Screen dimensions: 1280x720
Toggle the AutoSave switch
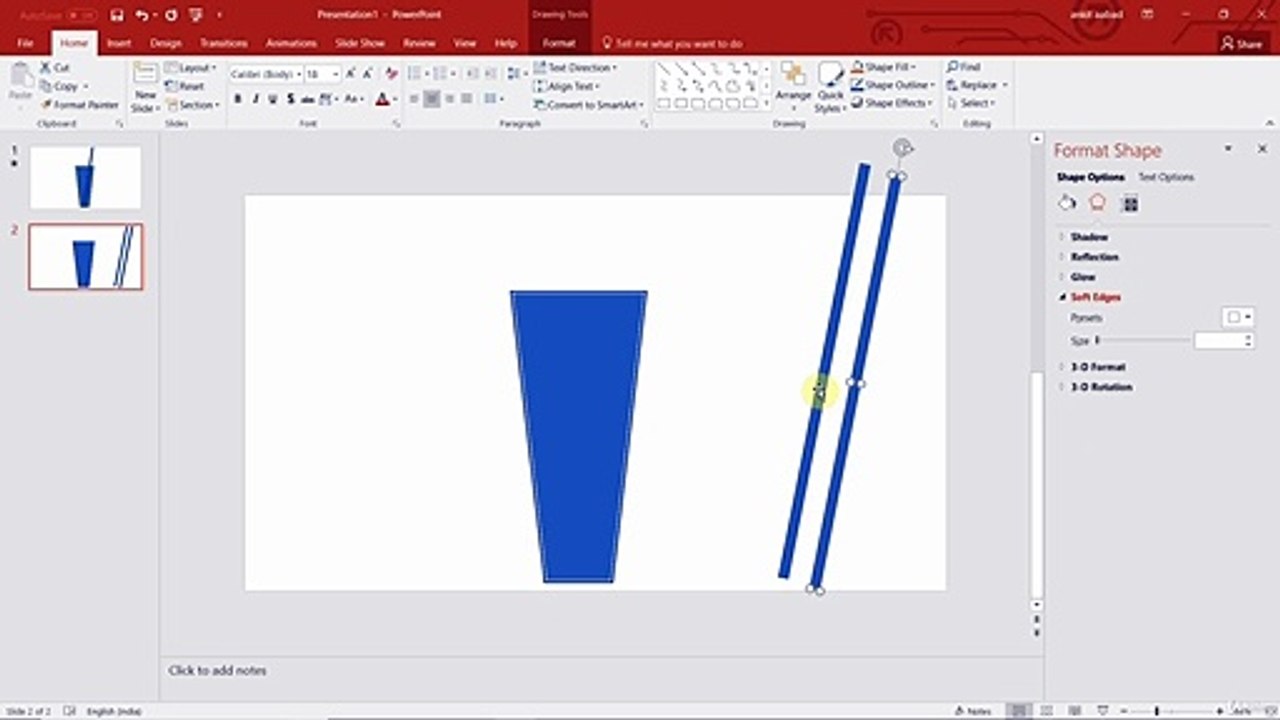click(81, 15)
